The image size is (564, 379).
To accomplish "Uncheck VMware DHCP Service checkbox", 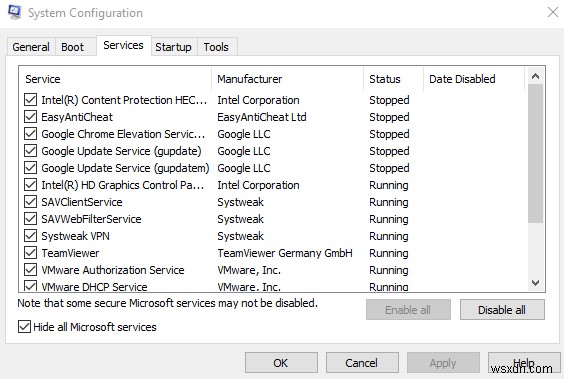I will (x=31, y=286).
